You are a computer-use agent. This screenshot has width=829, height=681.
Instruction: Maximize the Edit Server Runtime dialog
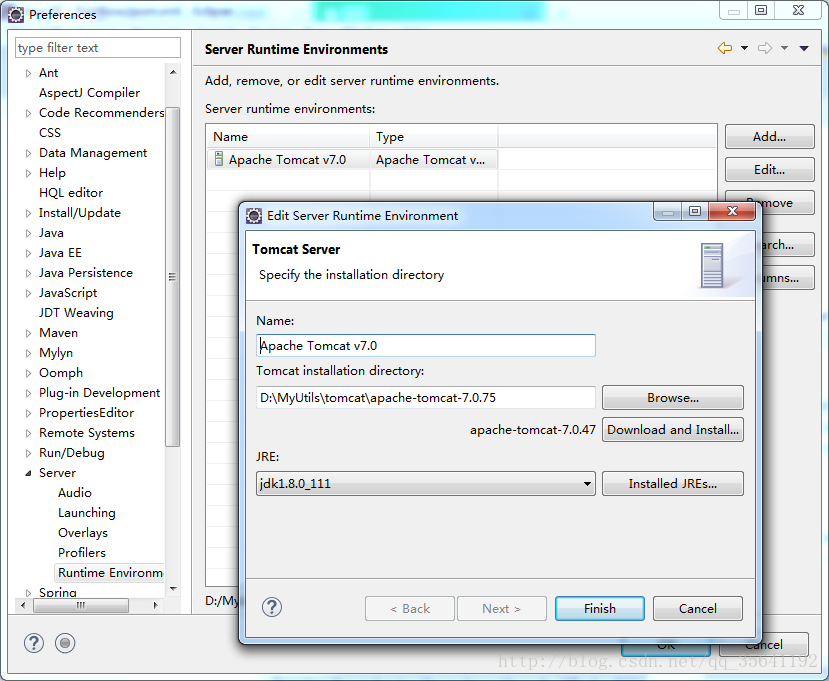click(x=695, y=211)
